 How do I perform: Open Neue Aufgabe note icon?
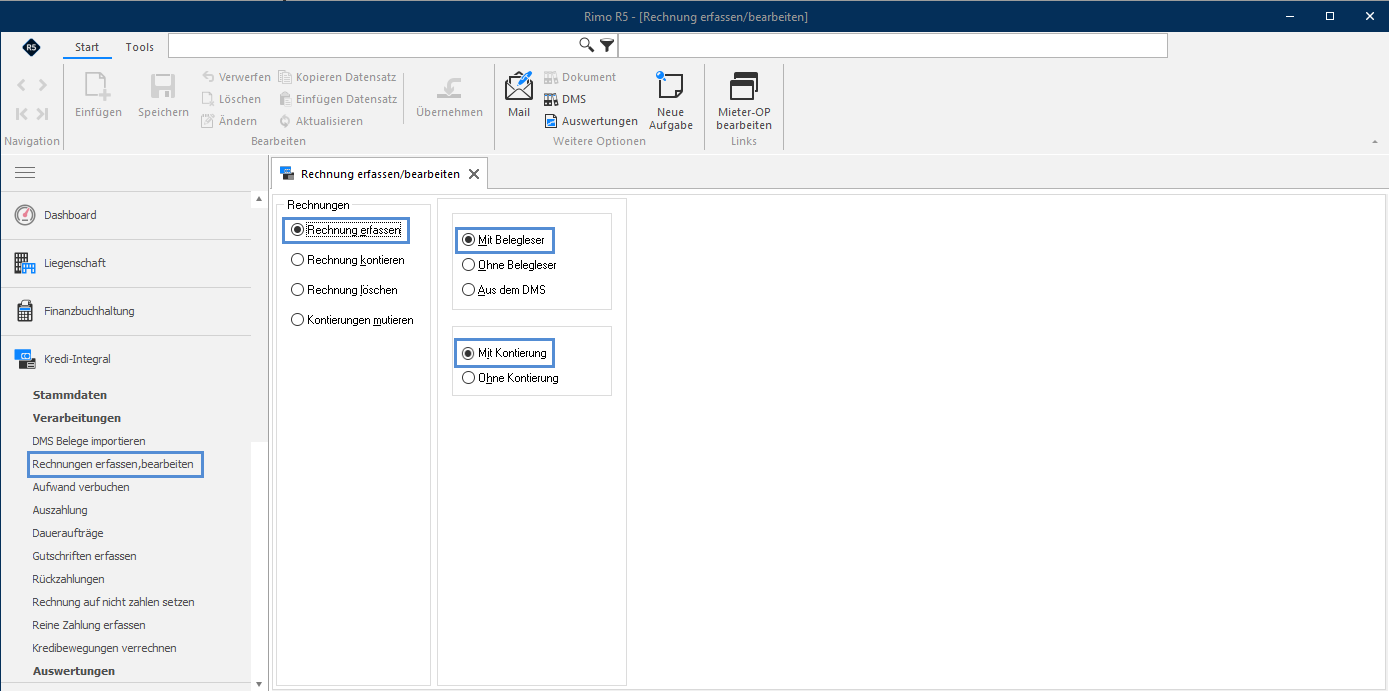pos(670,86)
